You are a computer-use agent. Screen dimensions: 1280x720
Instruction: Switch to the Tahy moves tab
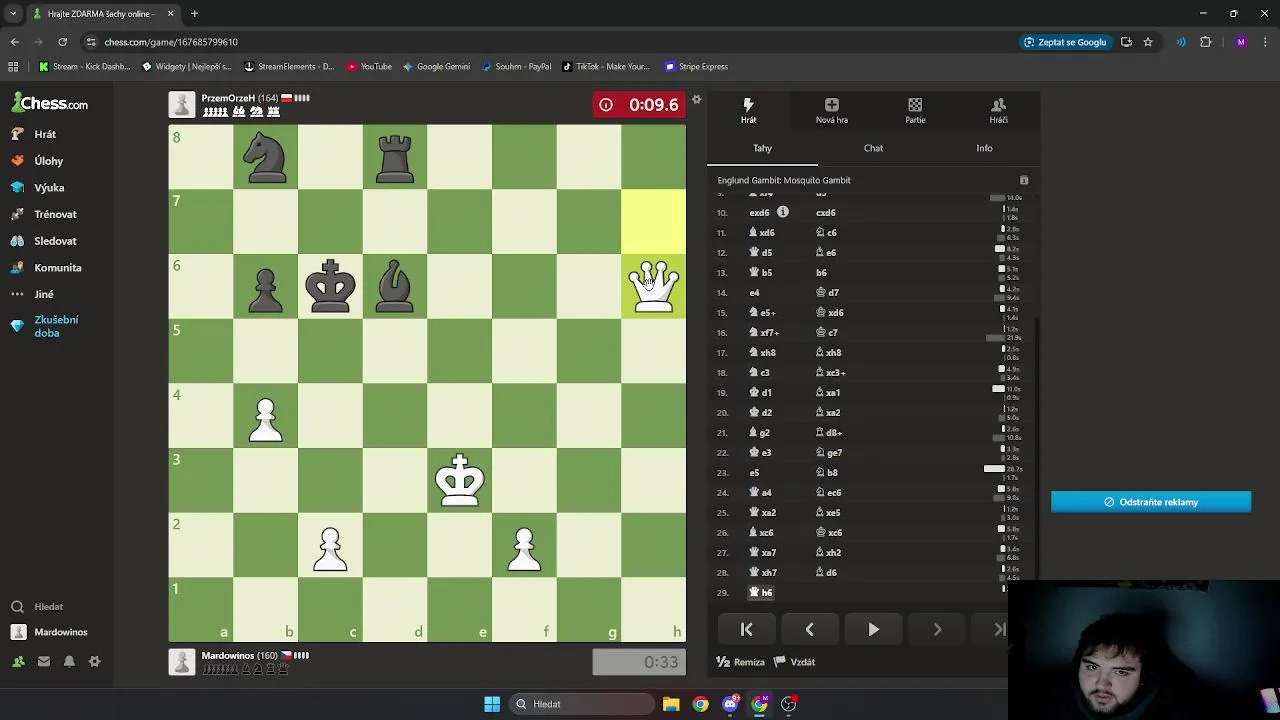[x=762, y=148]
